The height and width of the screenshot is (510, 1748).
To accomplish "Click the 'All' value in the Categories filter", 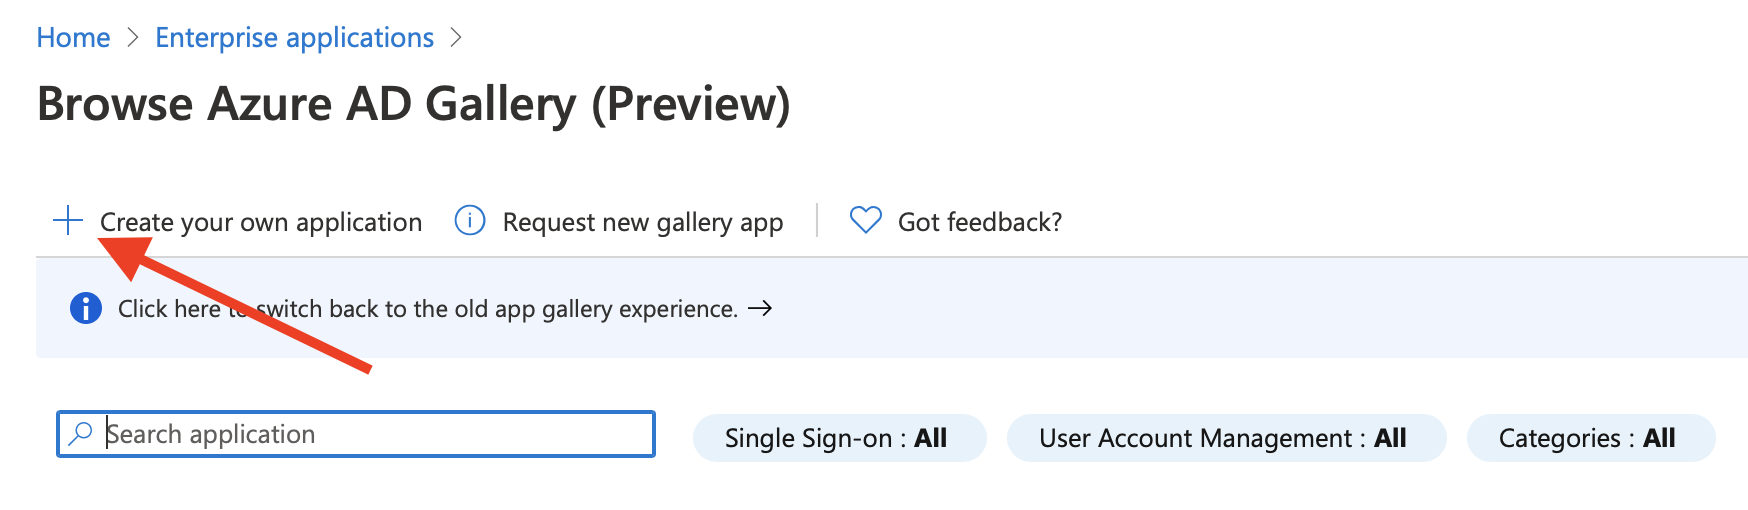I will pos(1659,438).
